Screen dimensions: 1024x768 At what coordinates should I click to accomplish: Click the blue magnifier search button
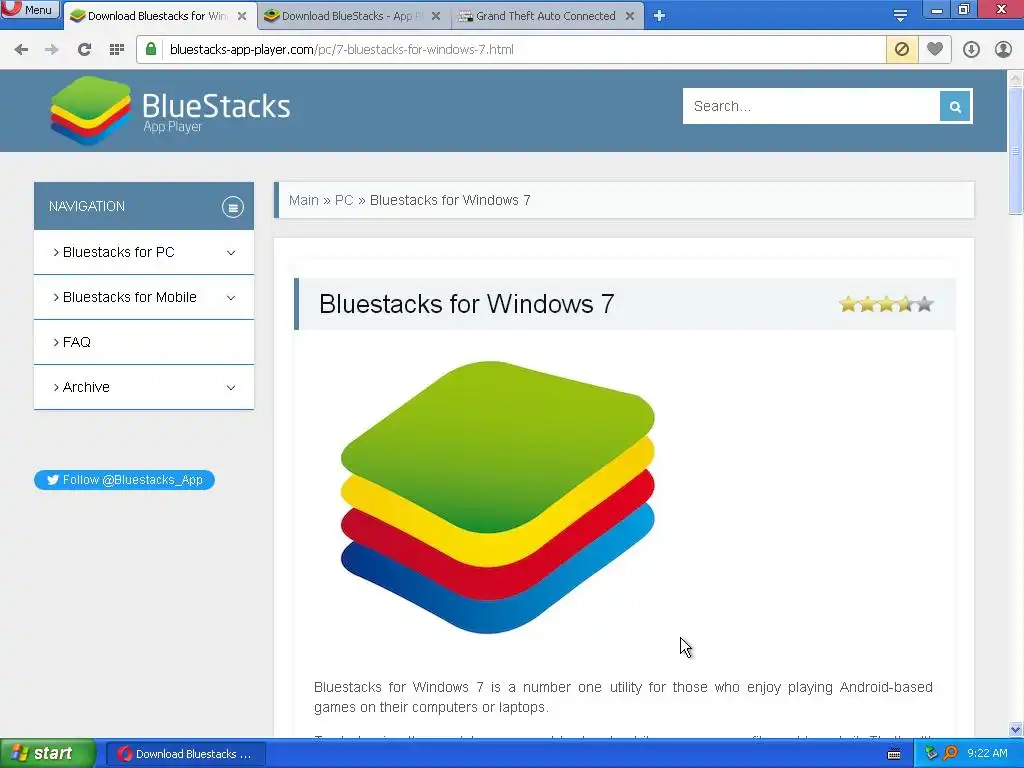pos(955,106)
